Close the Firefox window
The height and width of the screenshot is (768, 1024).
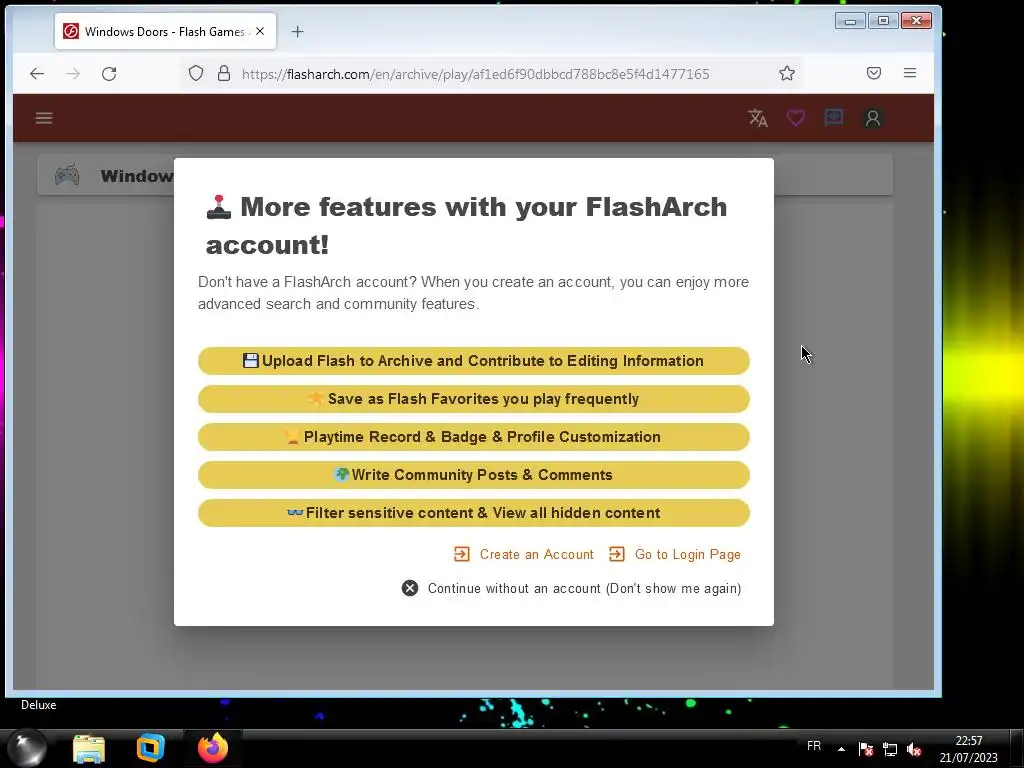(916, 21)
